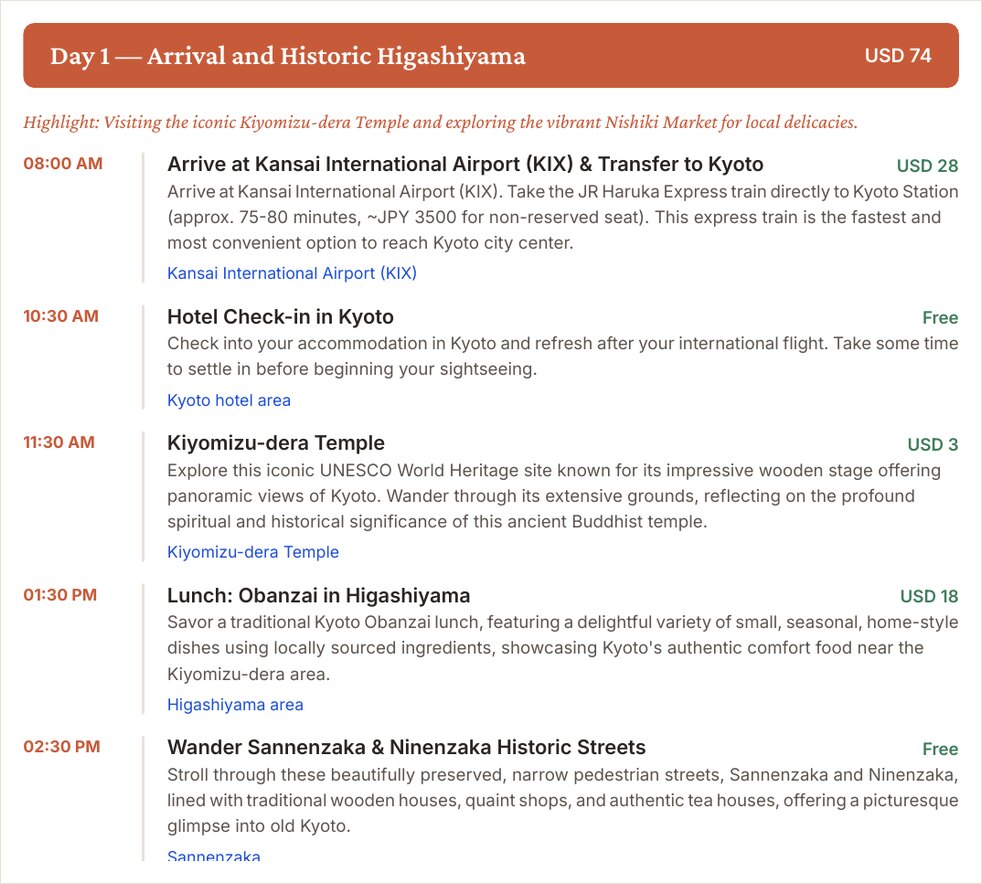Click the USD 3 temple cost
The image size is (982, 884).
tap(933, 445)
